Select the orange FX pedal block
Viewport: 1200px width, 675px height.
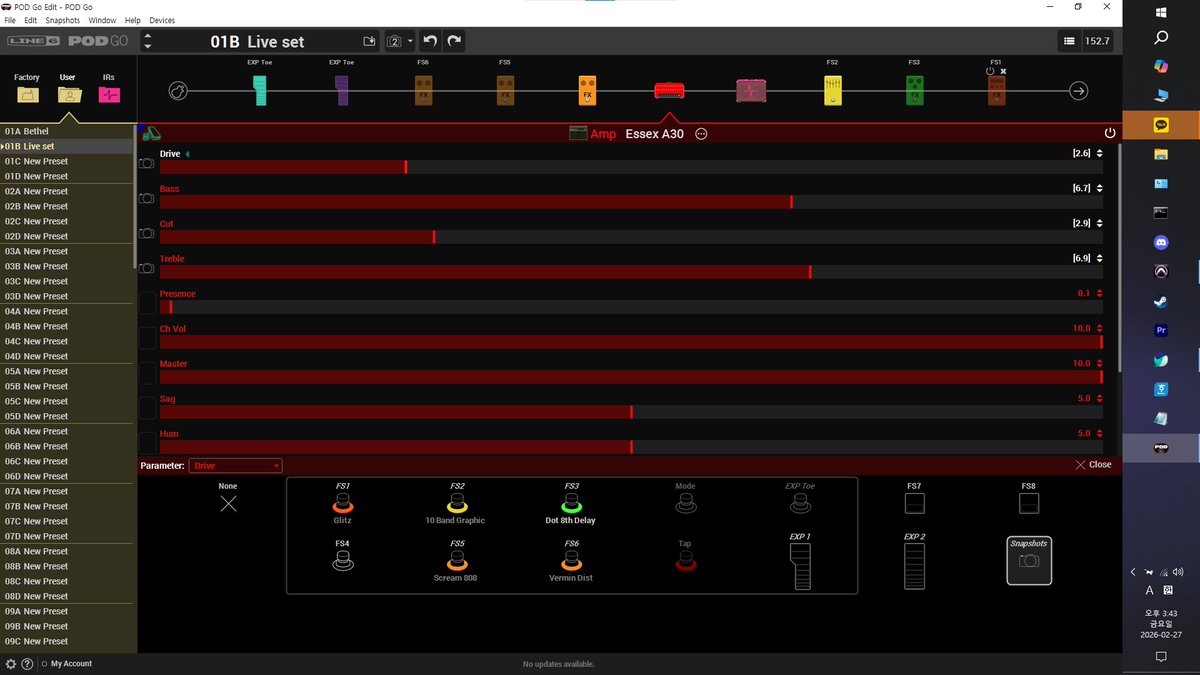(588, 91)
